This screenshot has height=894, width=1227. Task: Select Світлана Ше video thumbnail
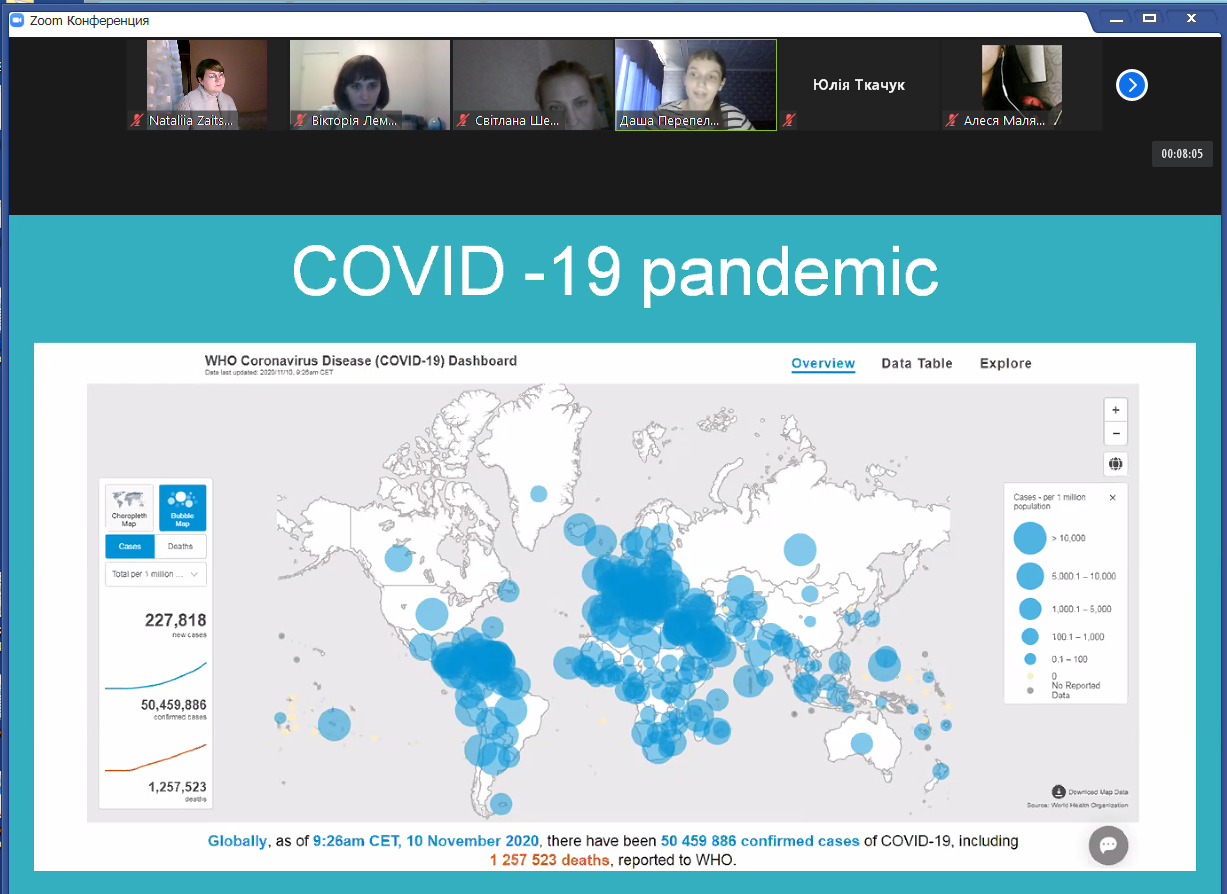[x=533, y=85]
